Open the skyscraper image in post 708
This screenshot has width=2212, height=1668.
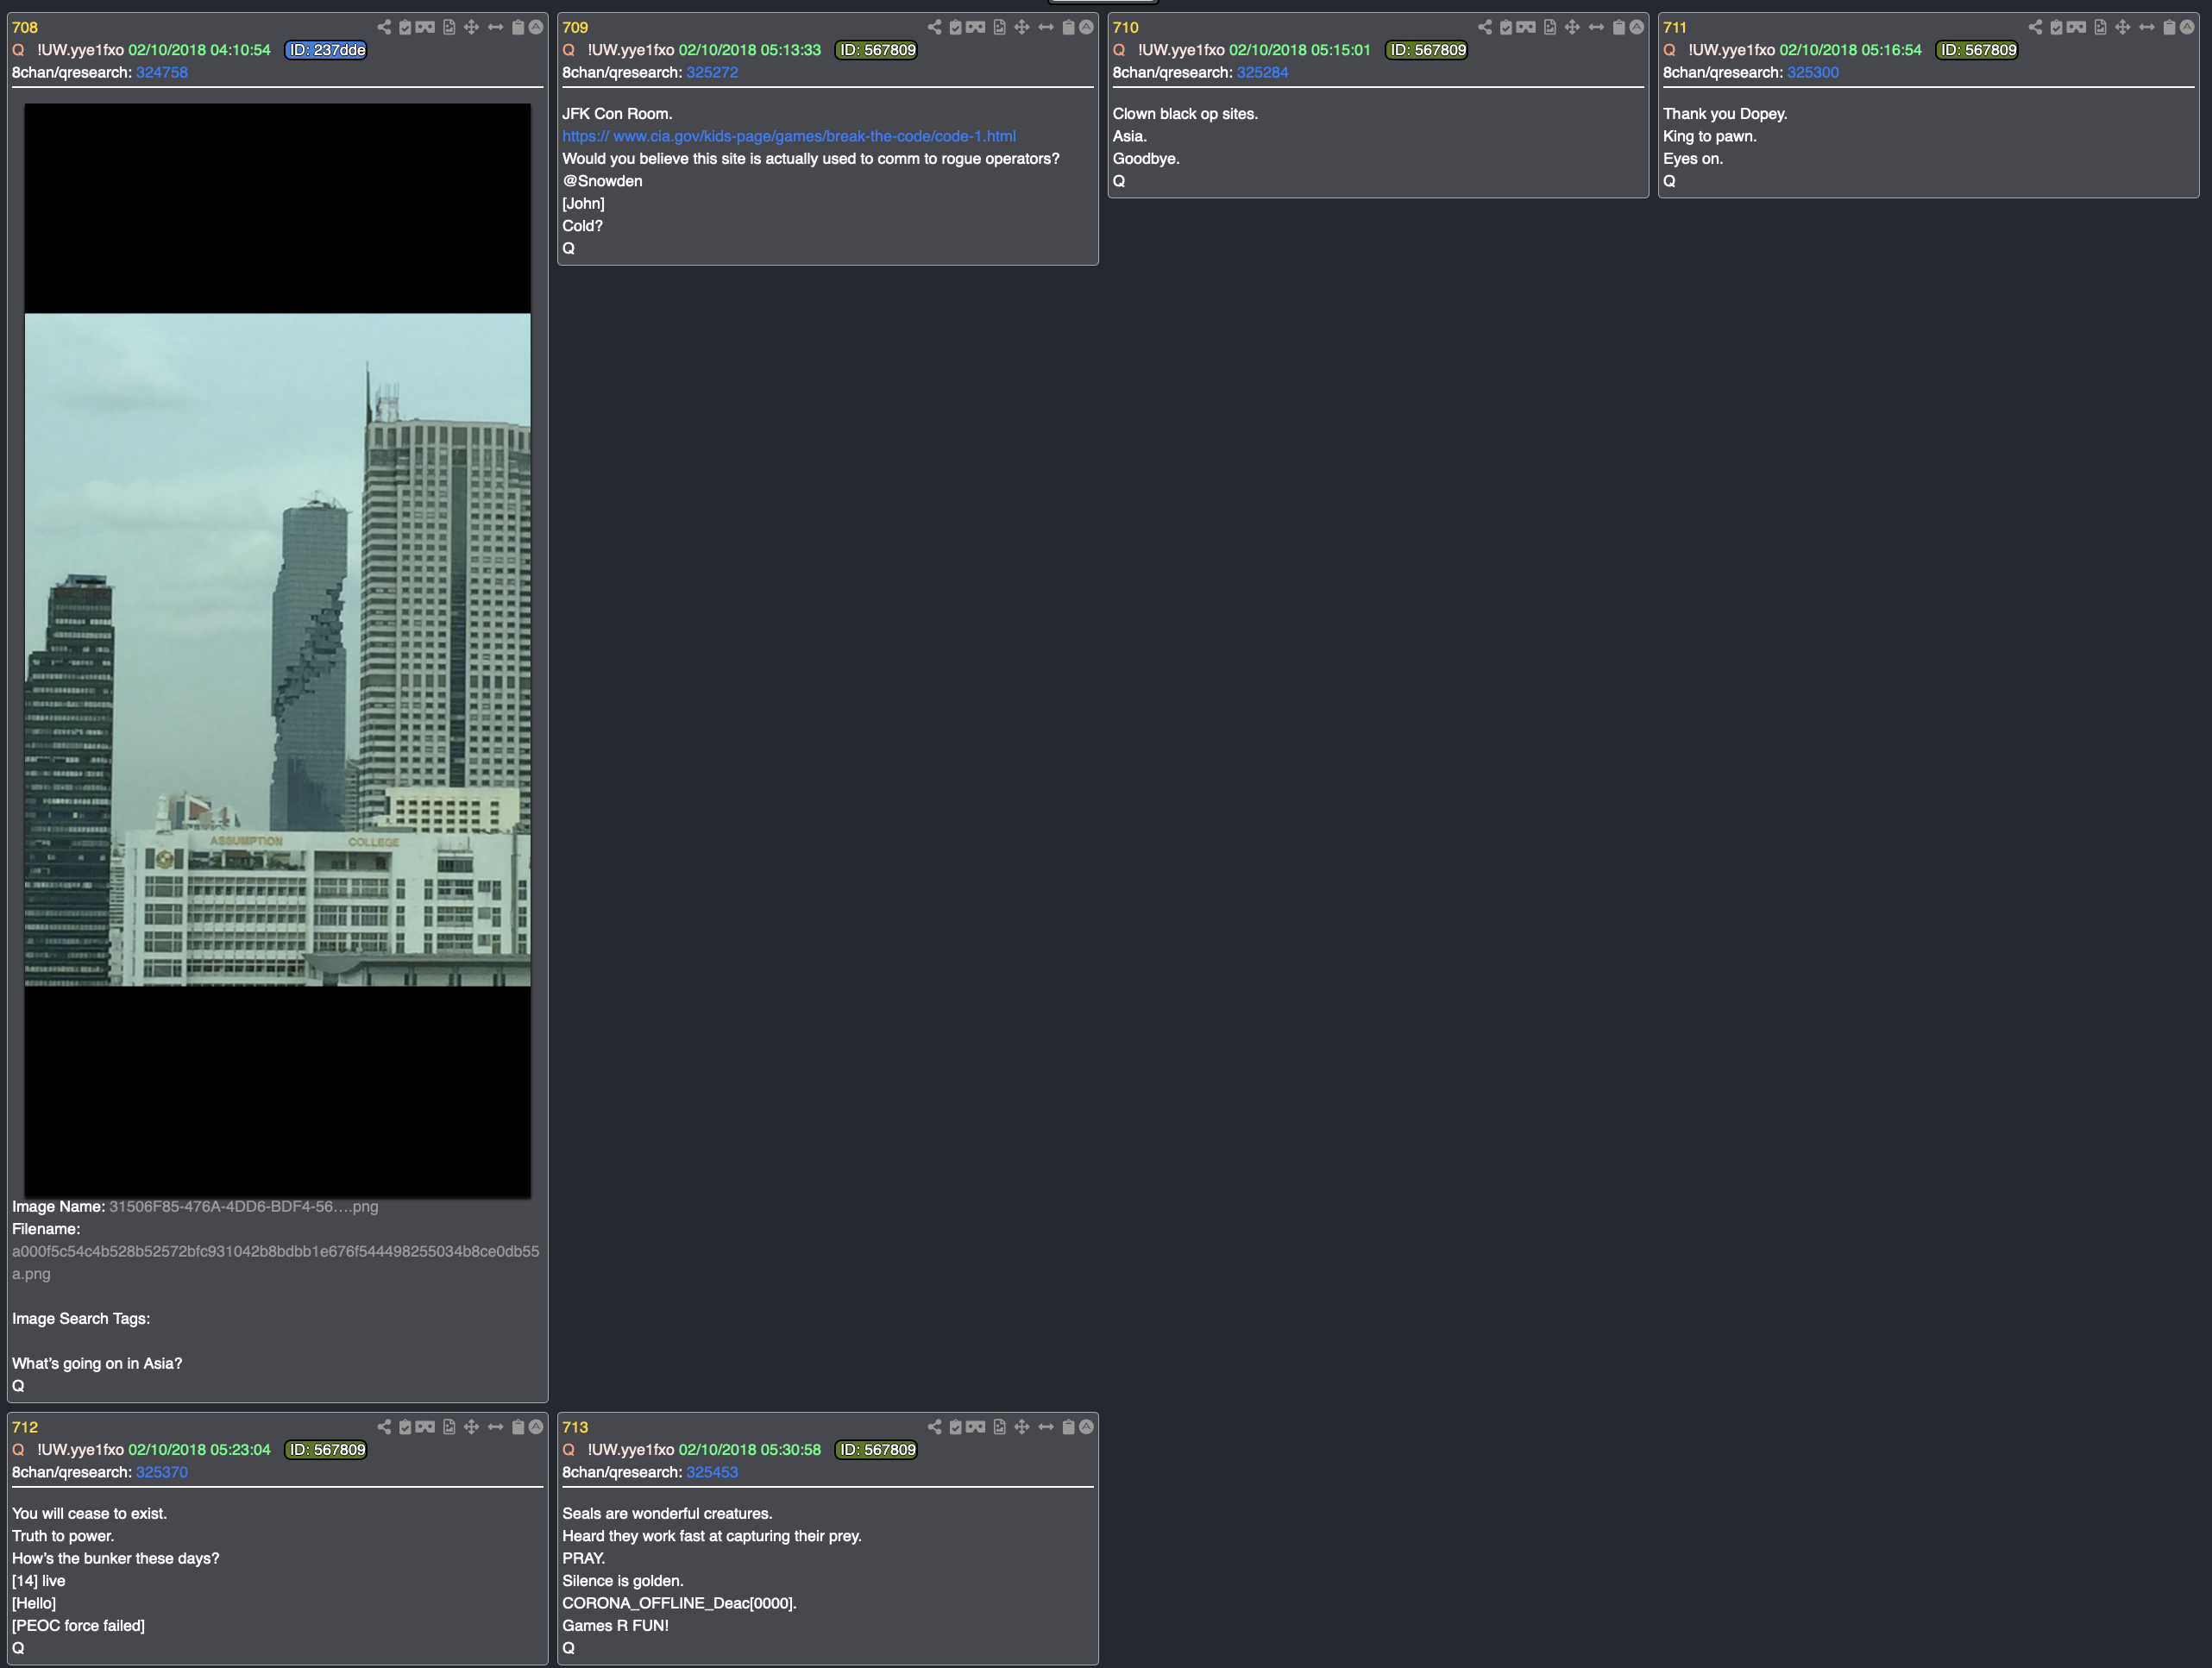tap(278, 650)
